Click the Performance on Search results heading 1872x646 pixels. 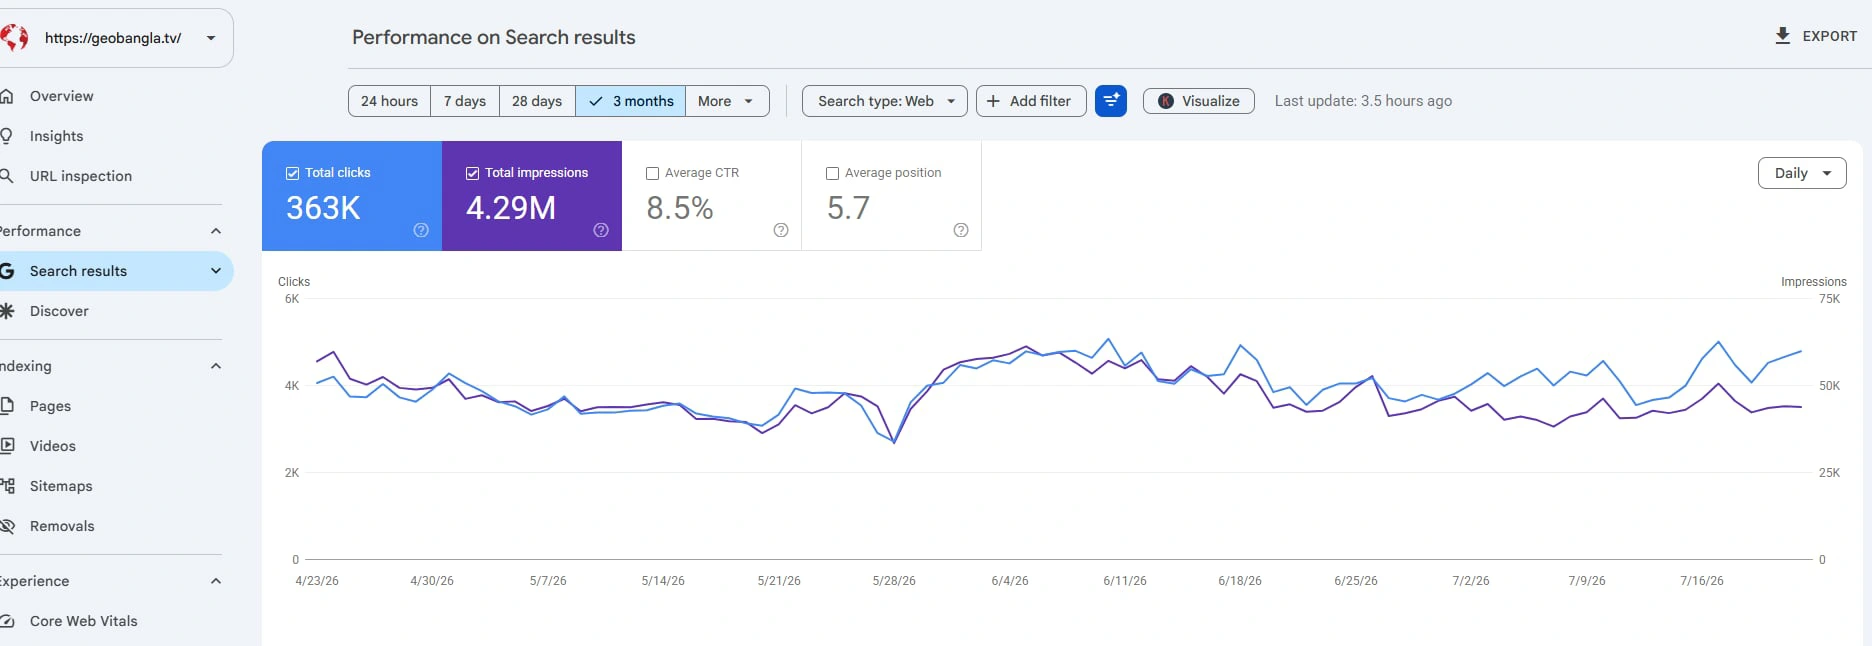(x=494, y=37)
